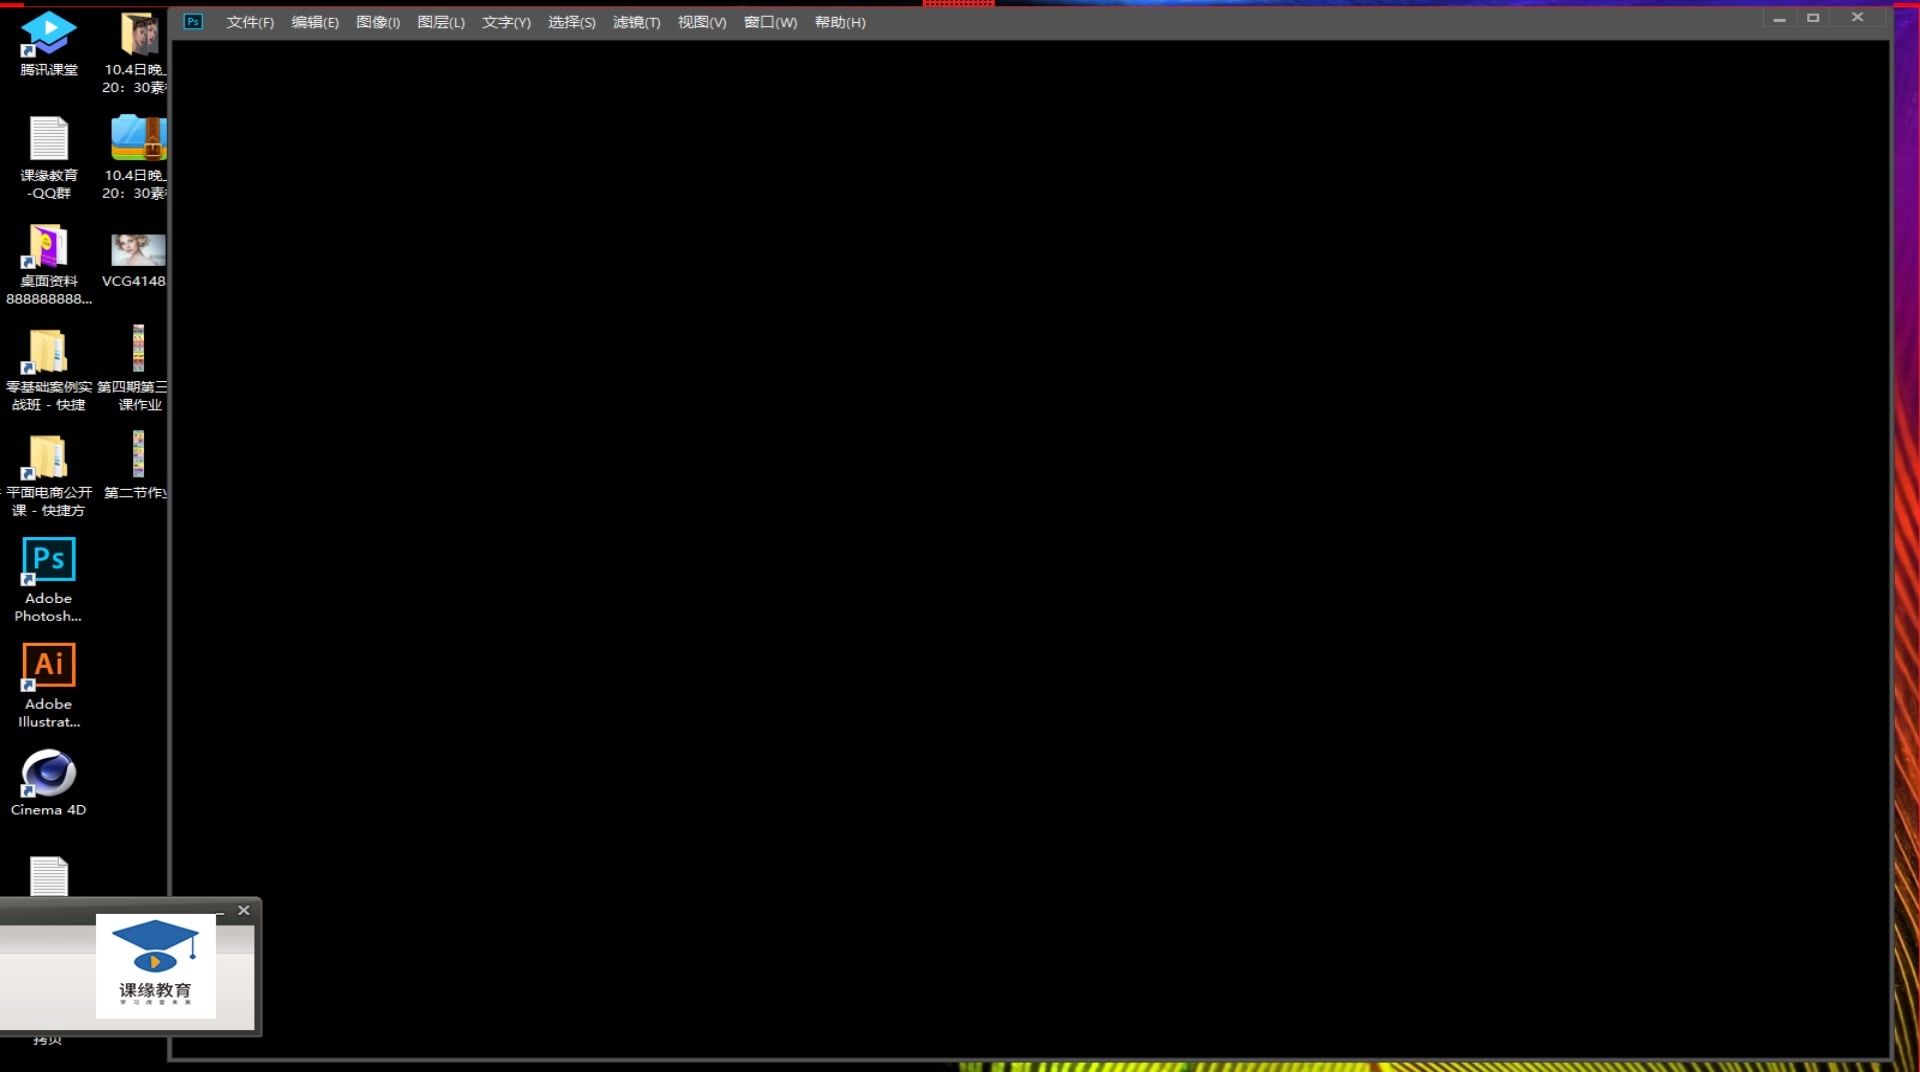Select the Adobe Illustrator desktop shortcut
Viewport: 1920px width, 1072px height.
48,686
